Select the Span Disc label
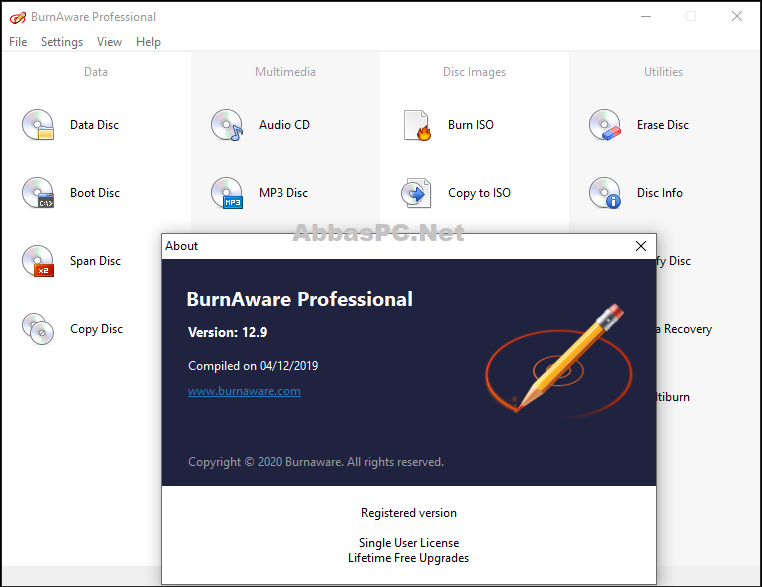The height and width of the screenshot is (587, 762). coord(95,261)
